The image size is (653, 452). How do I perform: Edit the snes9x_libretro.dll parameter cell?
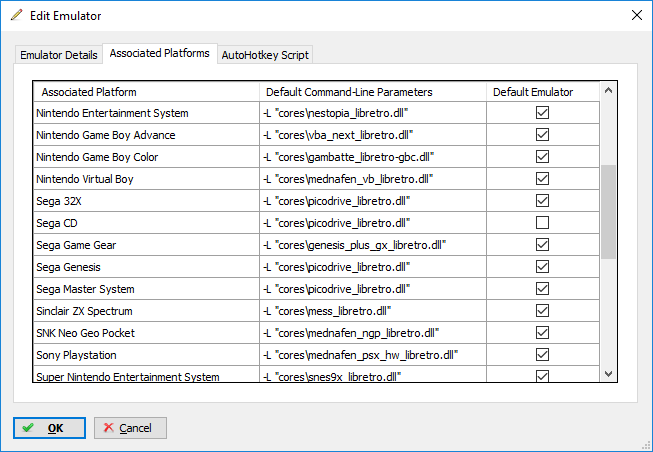[373, 375]
